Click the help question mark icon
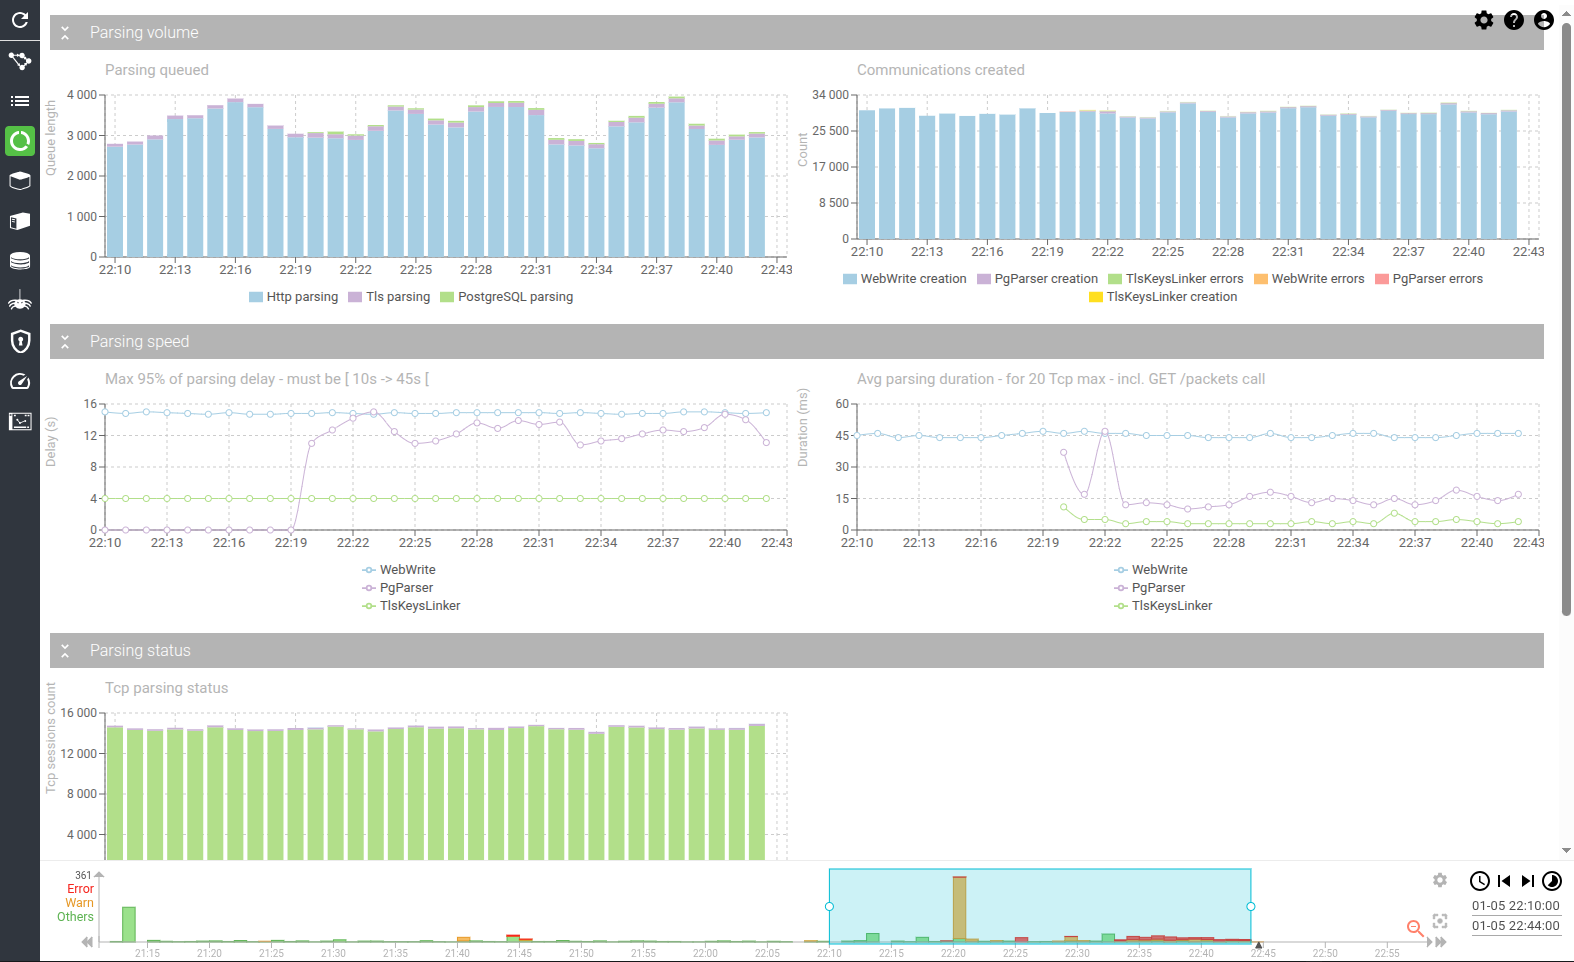Screen dimensions: 1574x962 tap(1514, 20)
